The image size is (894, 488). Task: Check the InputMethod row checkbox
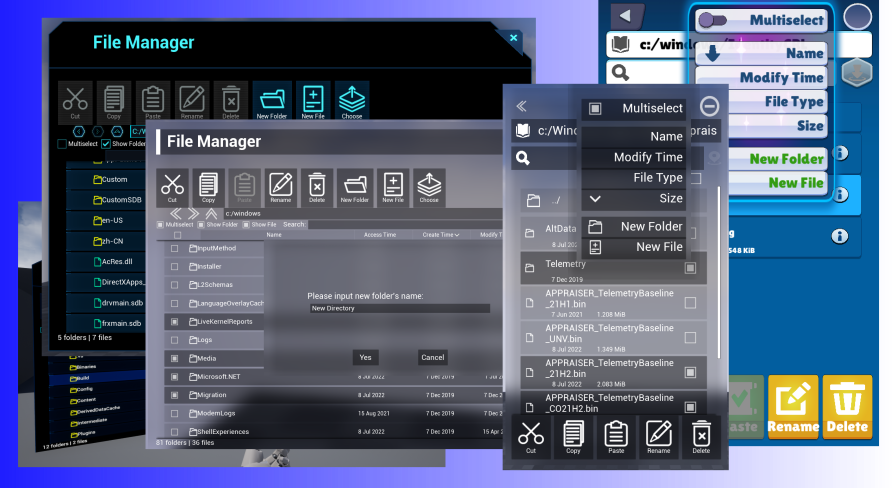point(174,249)
